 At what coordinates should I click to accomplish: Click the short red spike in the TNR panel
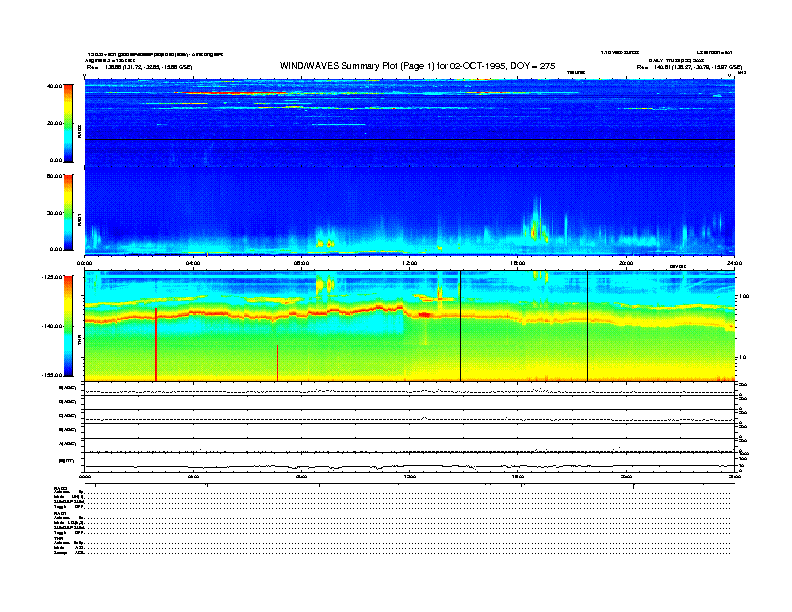coord(277,363)
